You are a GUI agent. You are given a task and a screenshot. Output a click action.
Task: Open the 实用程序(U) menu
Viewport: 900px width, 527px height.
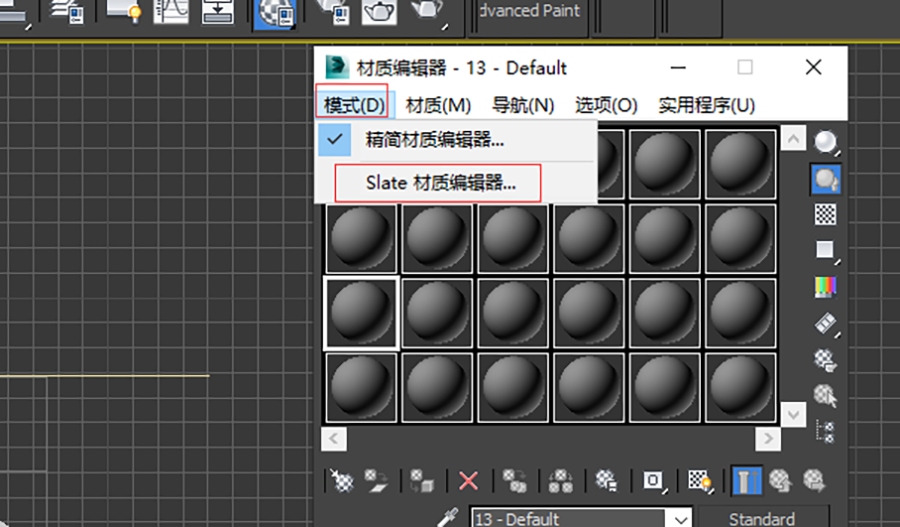pyautogui.click(x=707, y=105)
